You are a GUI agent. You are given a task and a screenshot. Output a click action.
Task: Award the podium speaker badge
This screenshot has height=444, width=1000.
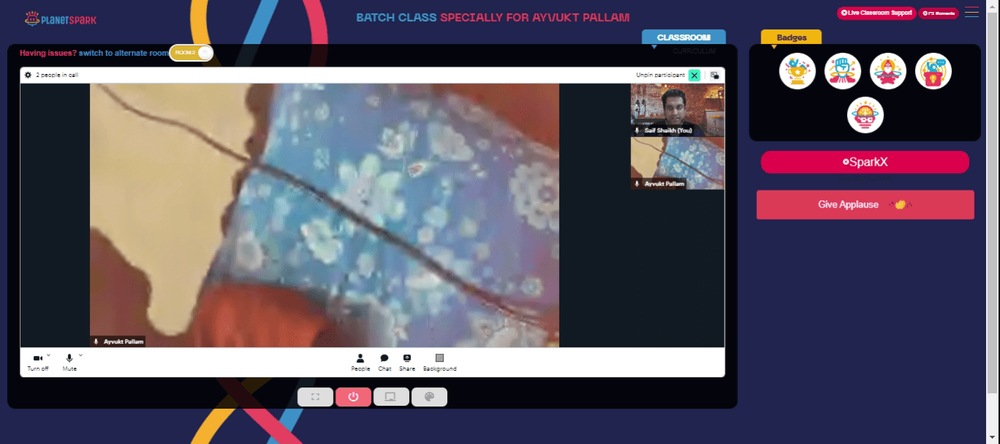click(x=933, y=71)
